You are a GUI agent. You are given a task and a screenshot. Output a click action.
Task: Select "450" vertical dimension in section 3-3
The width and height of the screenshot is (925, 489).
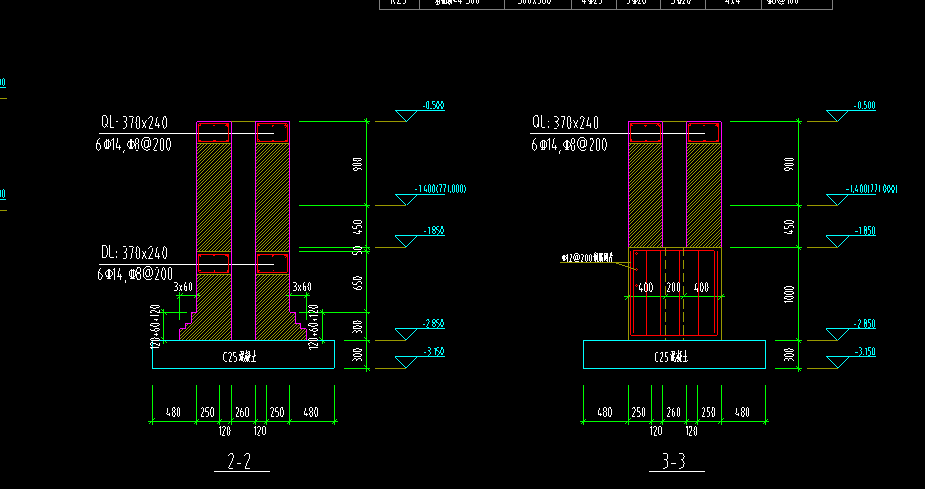click(790, 227)
